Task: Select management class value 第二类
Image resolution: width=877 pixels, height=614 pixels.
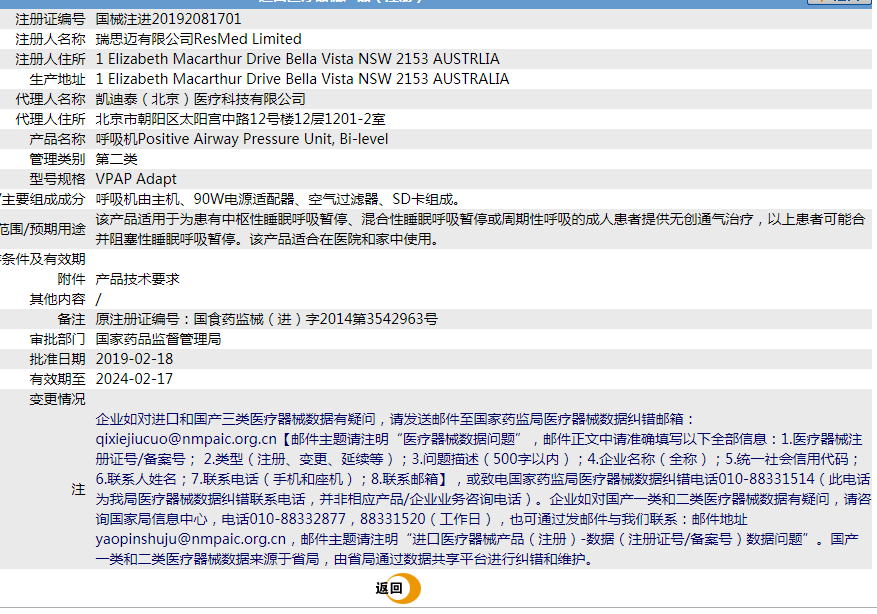Action: (116, 159)
